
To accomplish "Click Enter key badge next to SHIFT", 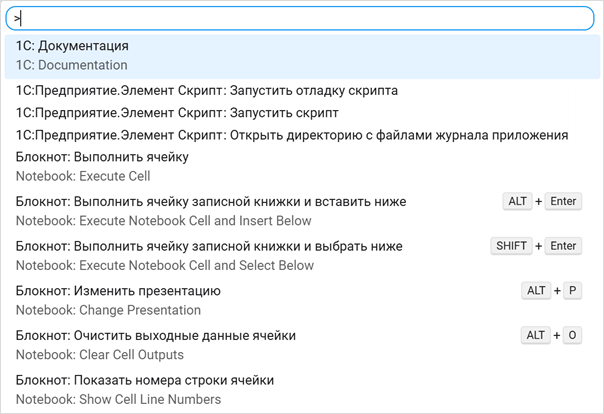I will pyautogui.click(x=564, y=246).
